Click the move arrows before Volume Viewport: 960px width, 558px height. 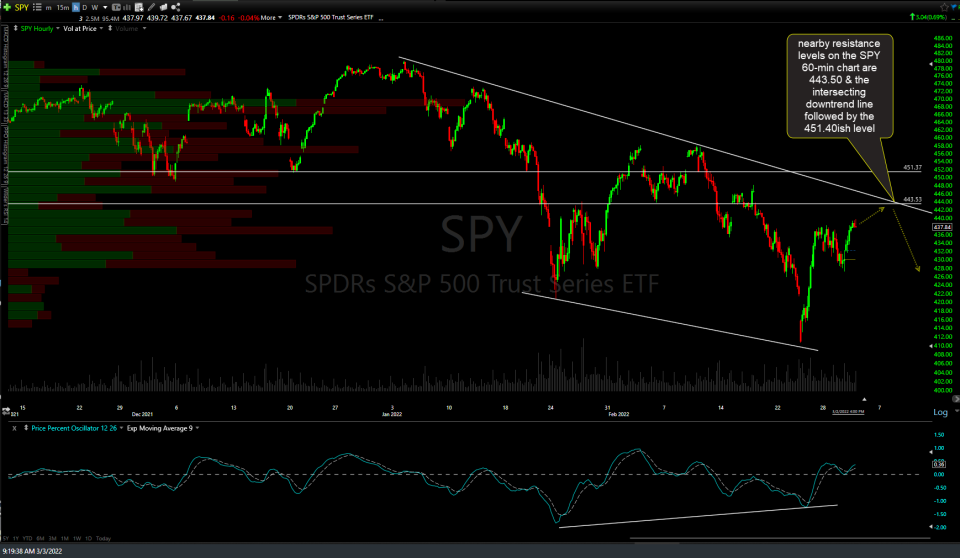click(110, 28)
